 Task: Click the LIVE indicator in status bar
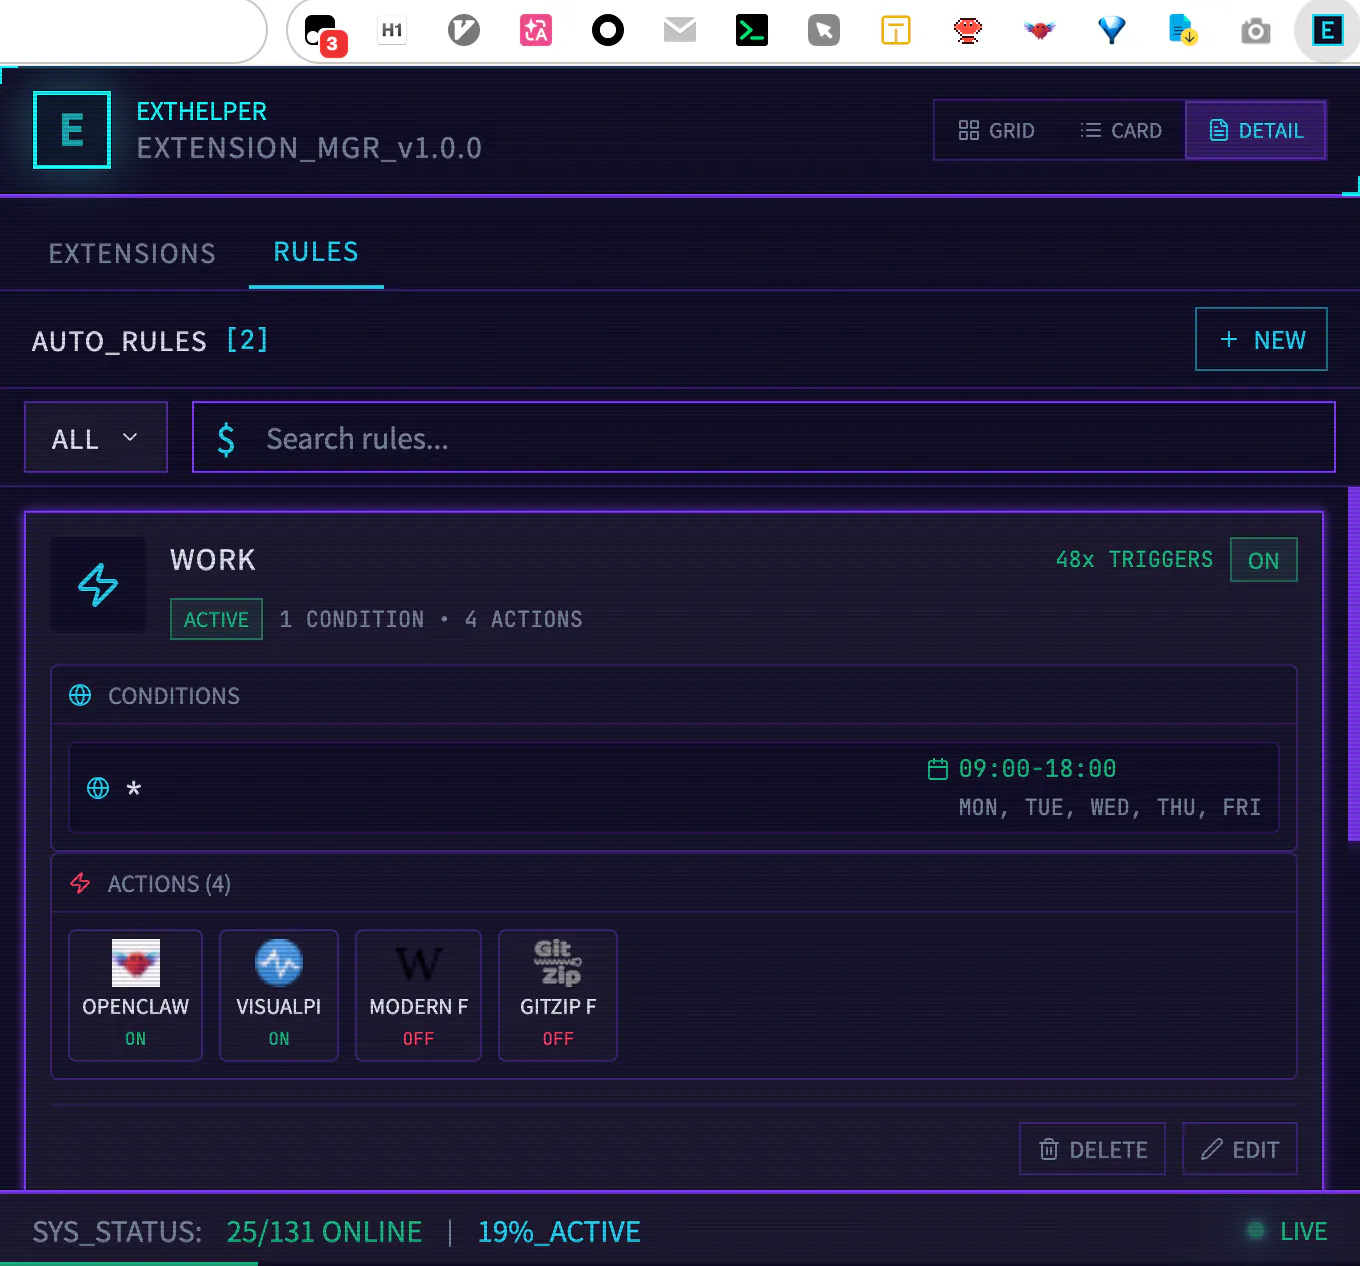[x=1288, y=1231]
